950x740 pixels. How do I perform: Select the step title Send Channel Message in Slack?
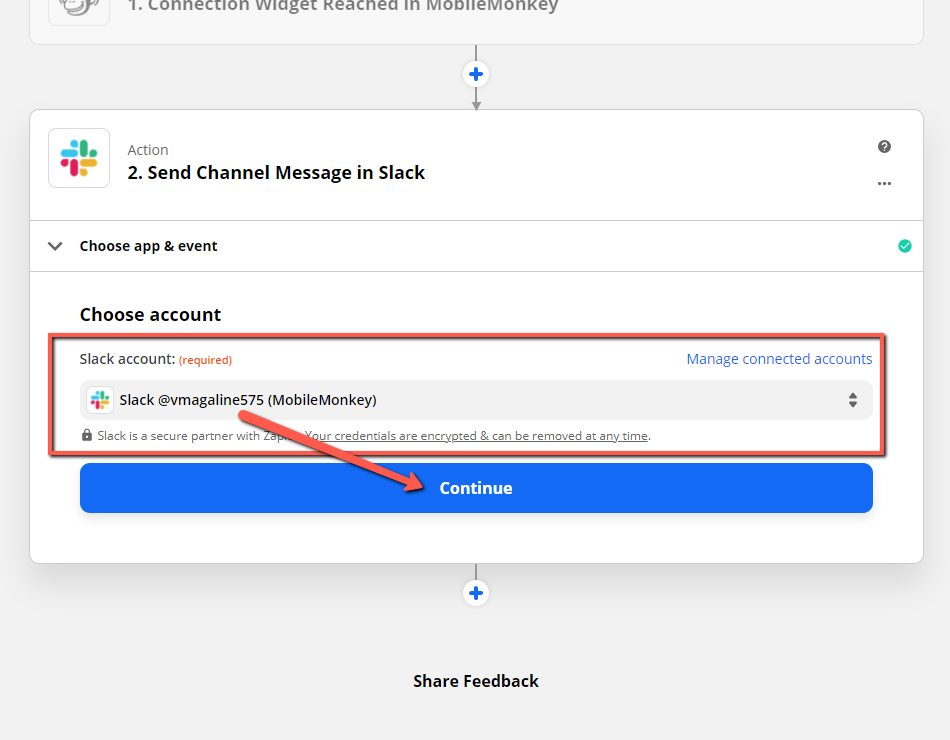tap(276, 173)
